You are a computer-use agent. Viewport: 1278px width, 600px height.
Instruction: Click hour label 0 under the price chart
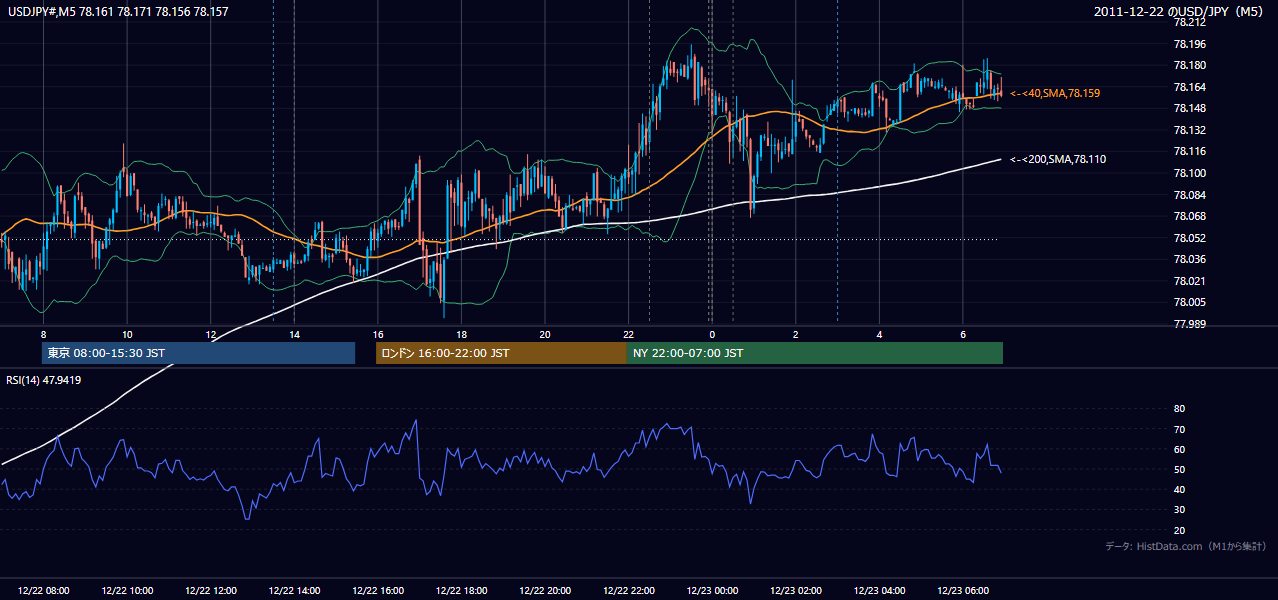click(712, 334)
